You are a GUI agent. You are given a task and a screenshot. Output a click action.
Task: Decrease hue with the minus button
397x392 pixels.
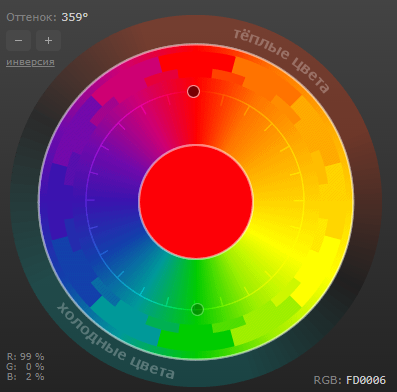(x=19, y=41)
